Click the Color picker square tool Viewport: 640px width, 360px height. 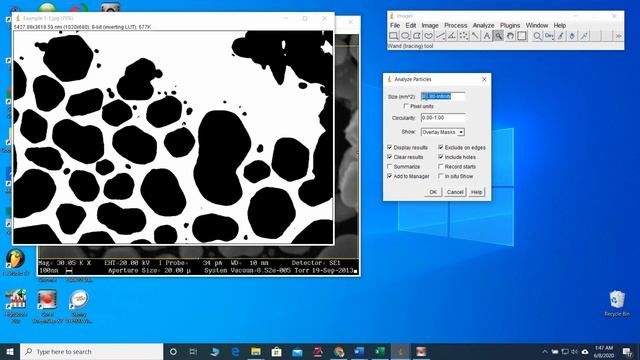(522, 36)
